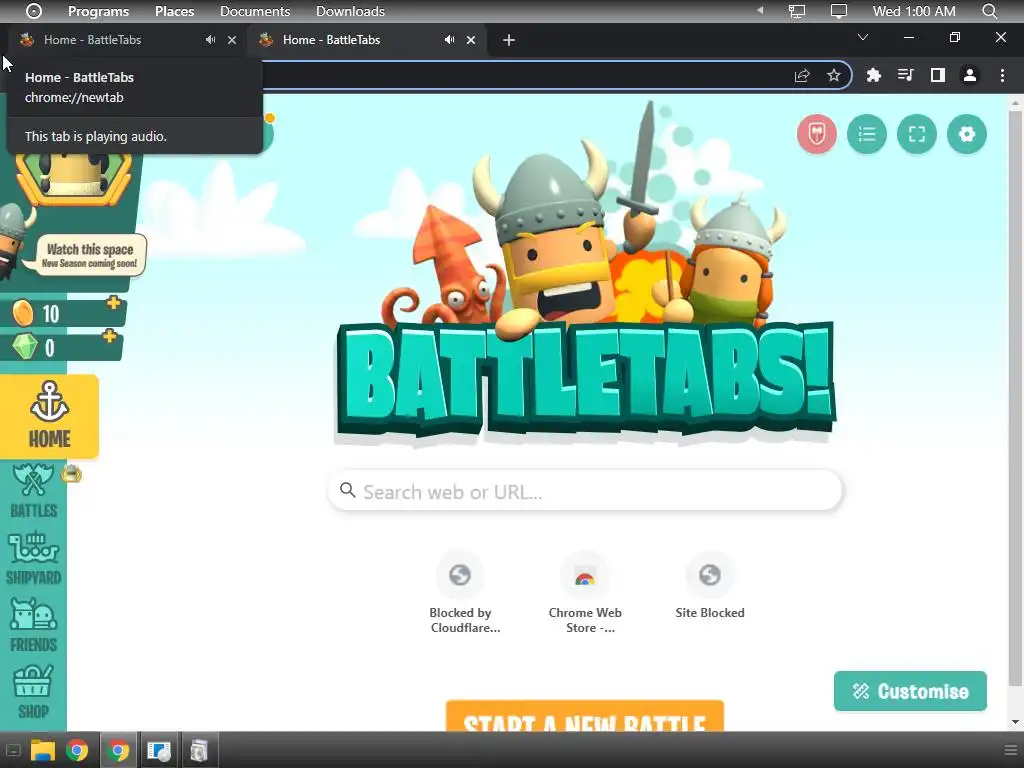This screenshot has width=1024, height=768.
Task: Open the red shield alliance icon button
Action: click(x=816, y=134)
